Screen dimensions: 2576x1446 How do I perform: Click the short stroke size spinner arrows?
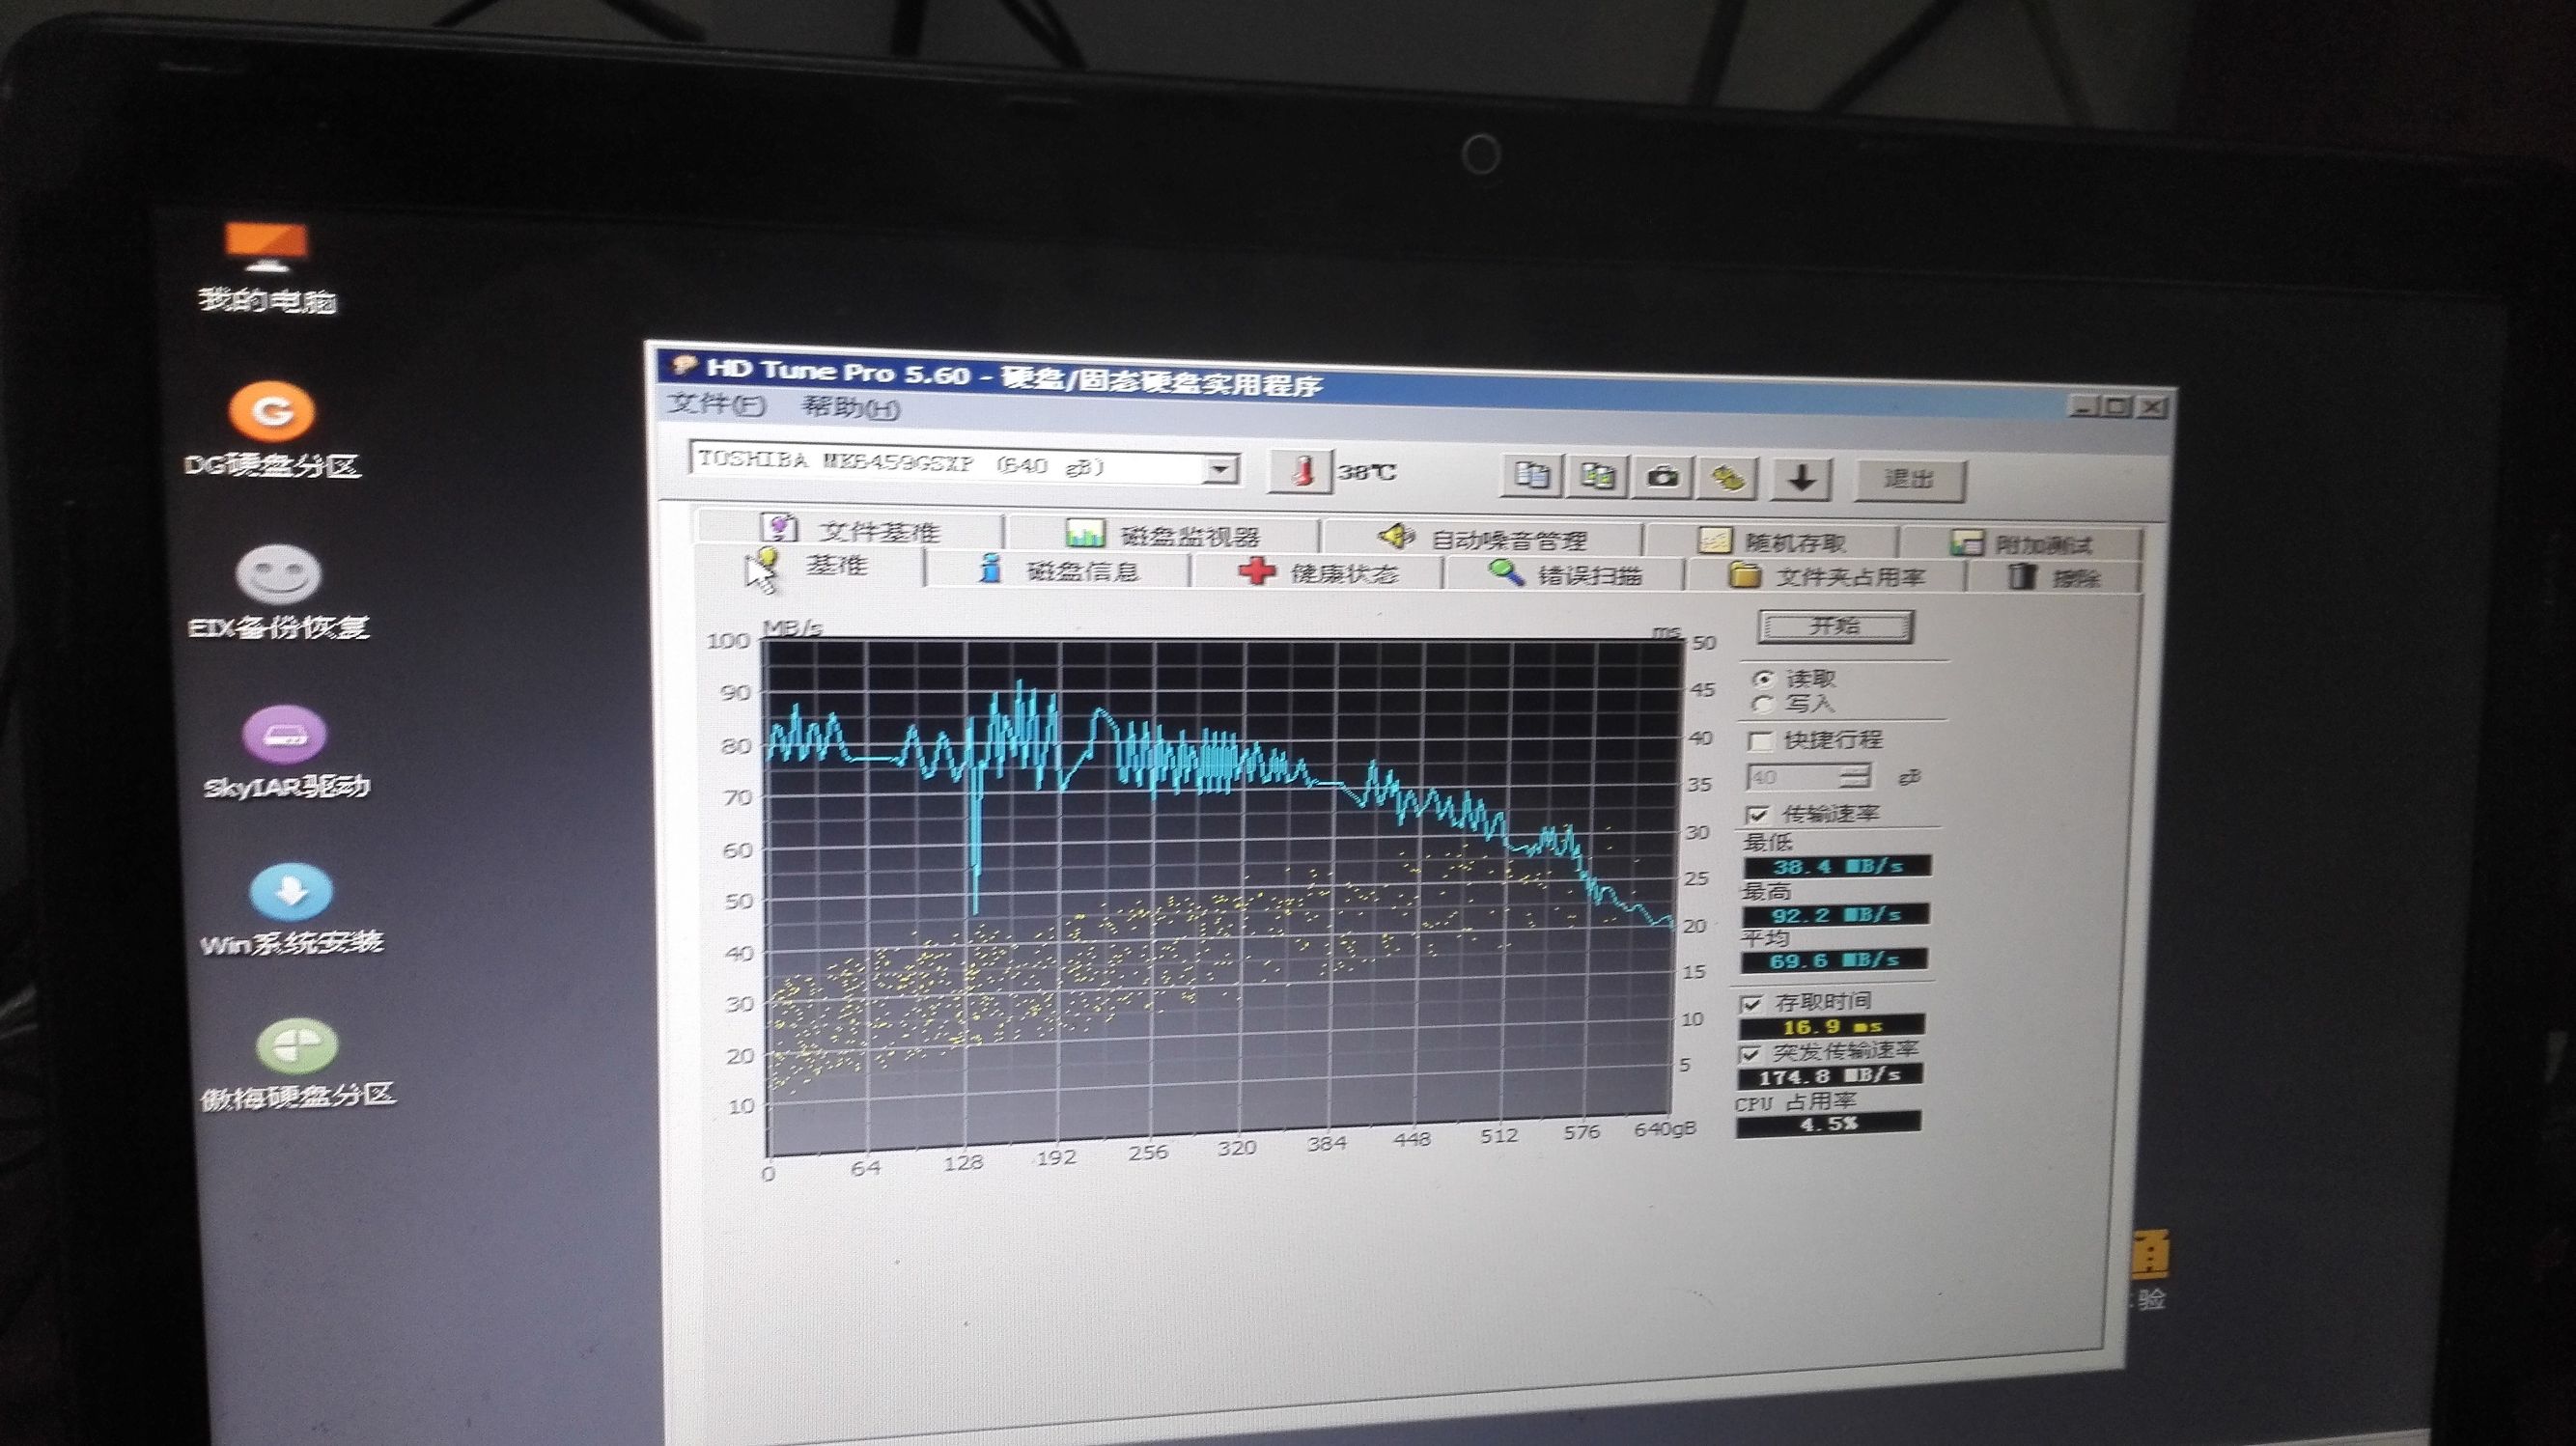click(1855, 776)
